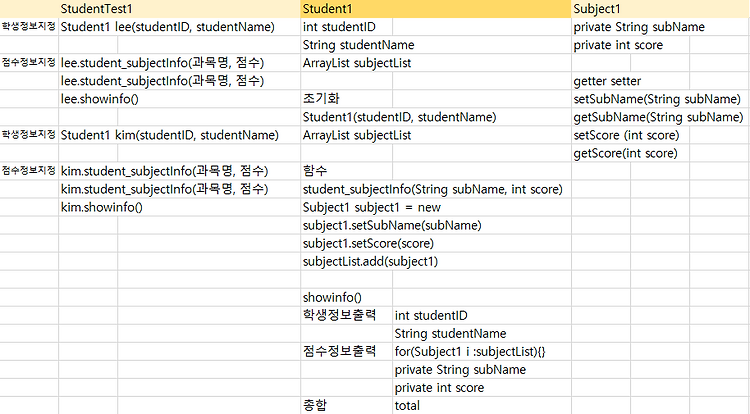Select 'private int score' in Subject1 column
The width and height of the screenshot is (750, 414).
click(x=618, y=45)
